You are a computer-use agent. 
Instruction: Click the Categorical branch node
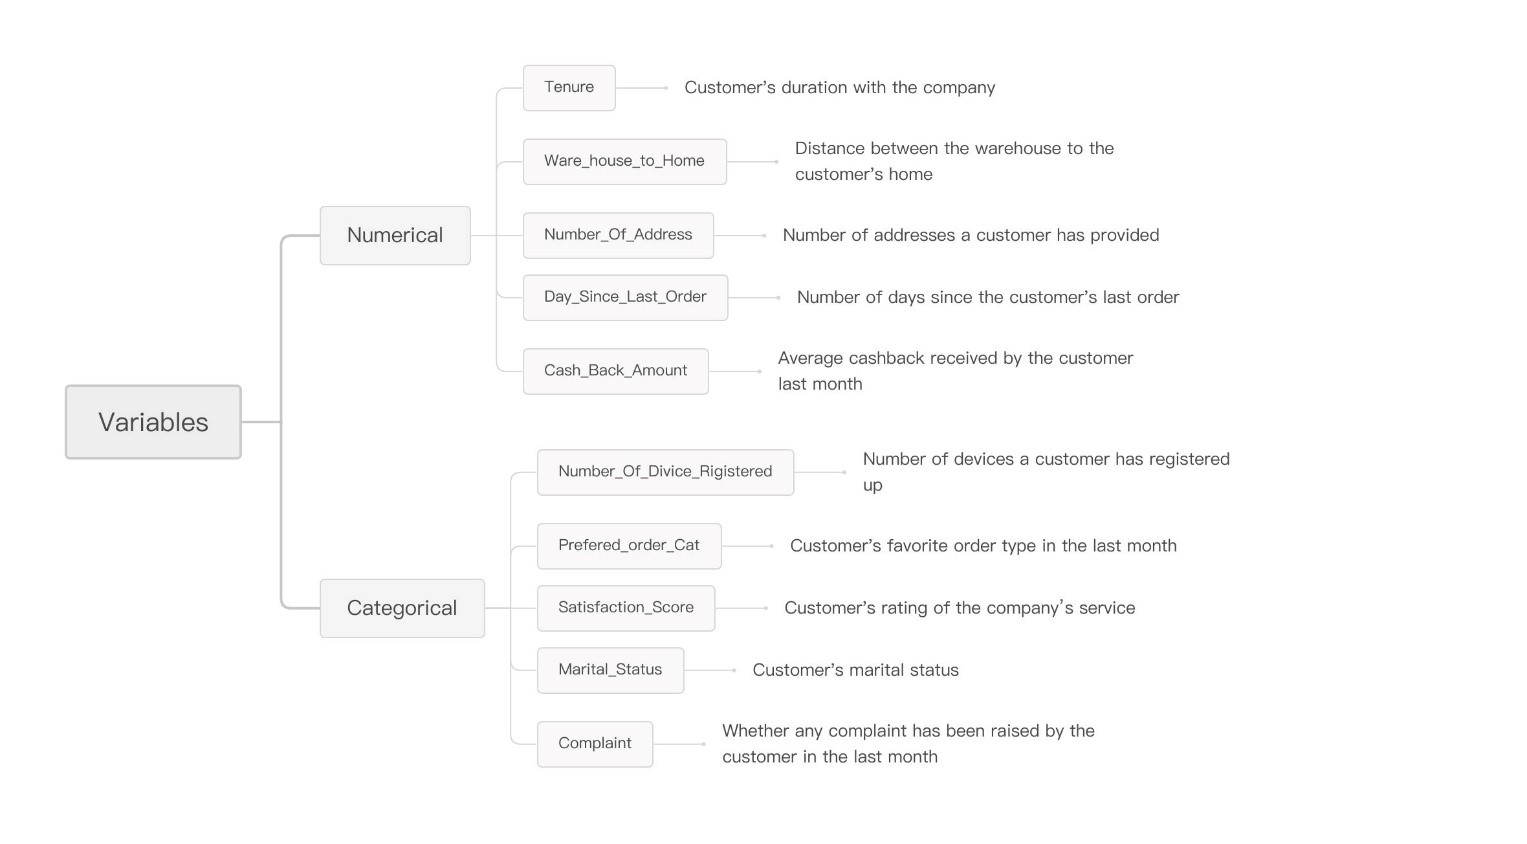[402, 608]
